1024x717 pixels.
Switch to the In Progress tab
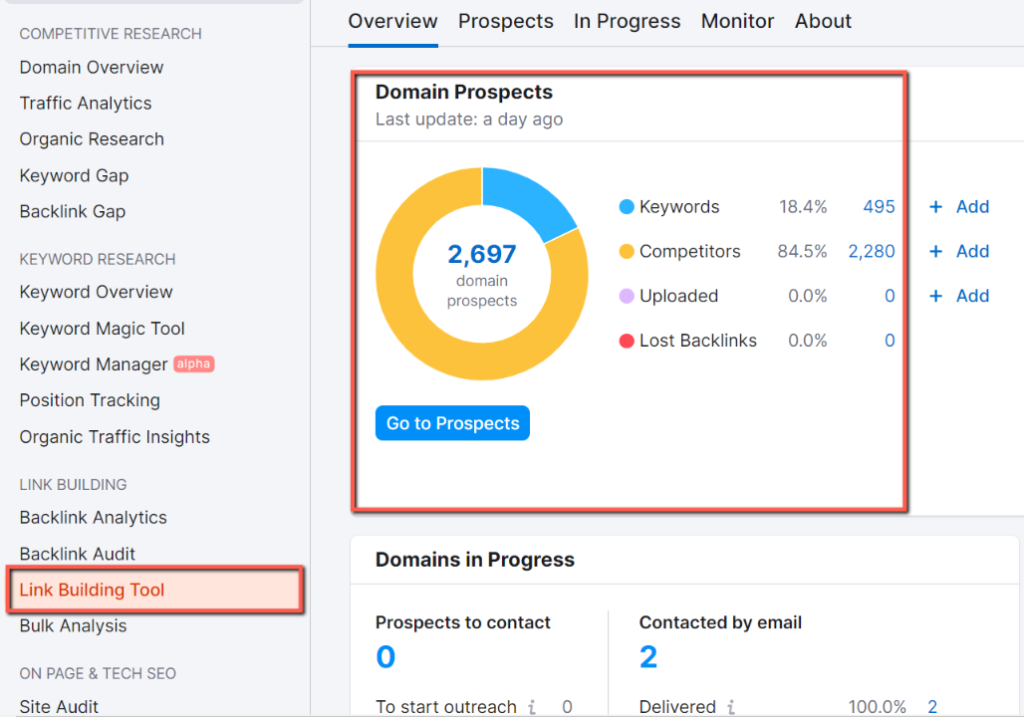click(x=626, y=21)
